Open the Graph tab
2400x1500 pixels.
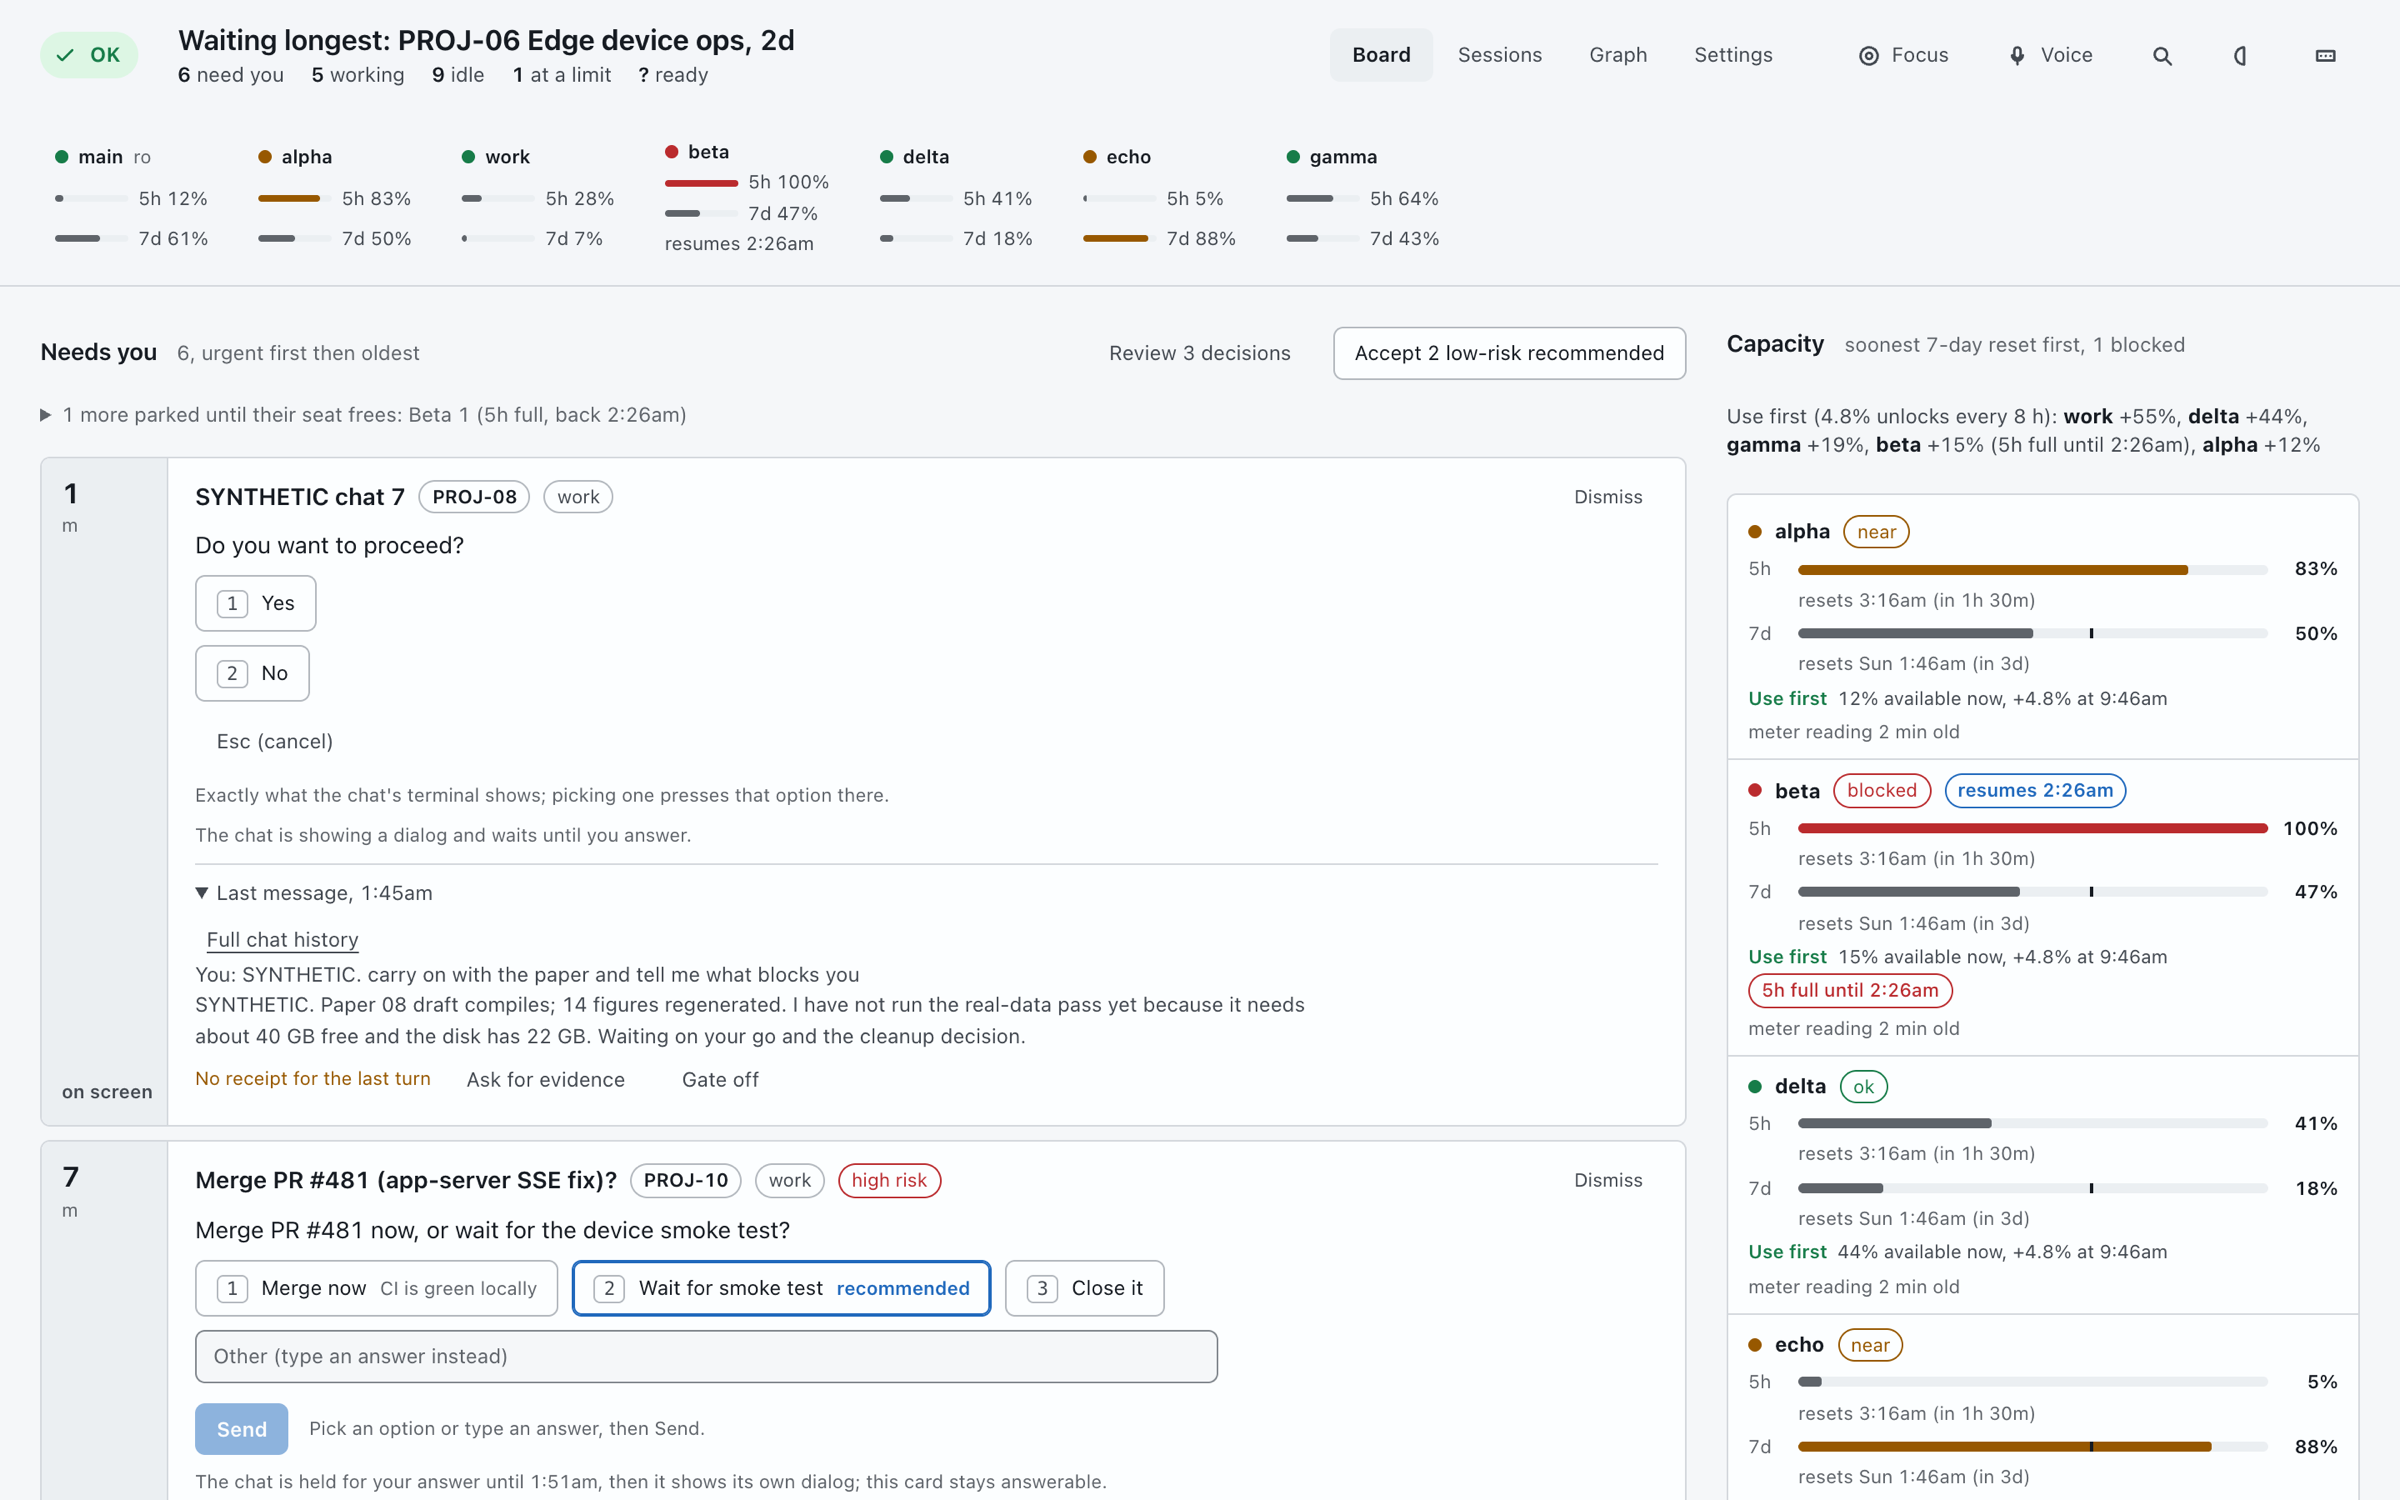pyautogui.click(x=1618, y=55)
